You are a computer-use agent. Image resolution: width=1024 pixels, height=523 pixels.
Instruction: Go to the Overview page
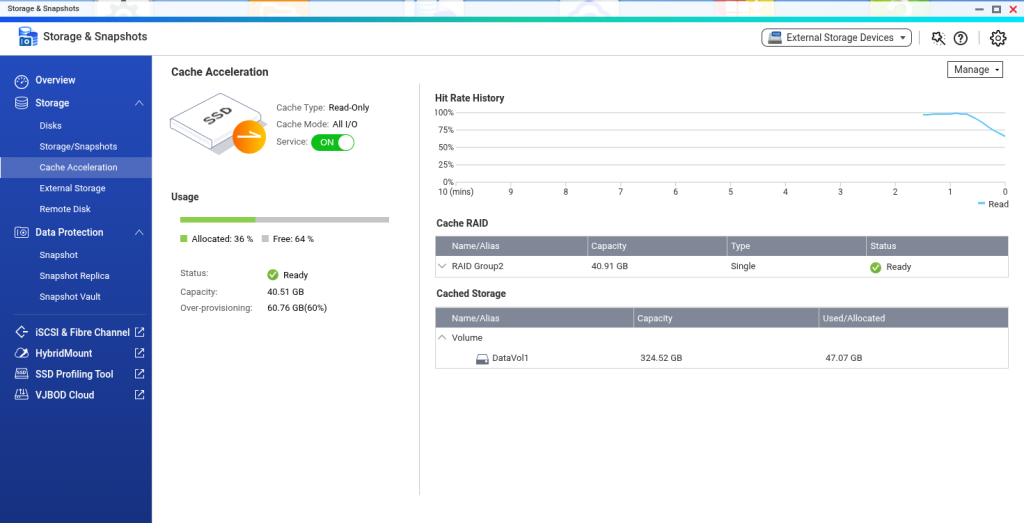(x=55, y=80)
